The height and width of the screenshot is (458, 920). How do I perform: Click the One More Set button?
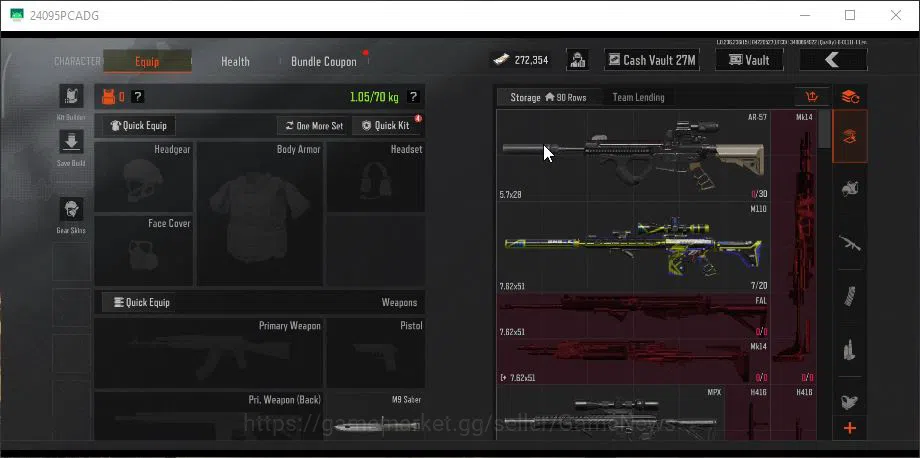(x=314, y=125)
